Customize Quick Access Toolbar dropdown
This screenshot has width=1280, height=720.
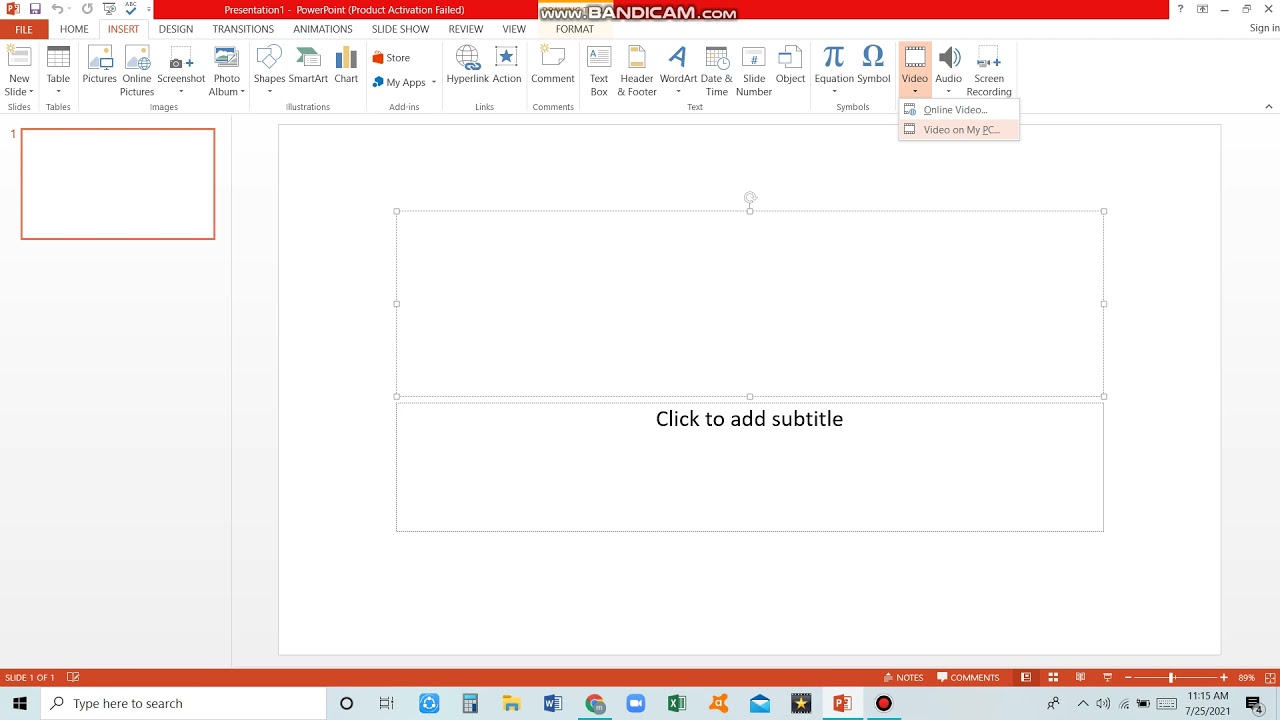coord(149,9)
